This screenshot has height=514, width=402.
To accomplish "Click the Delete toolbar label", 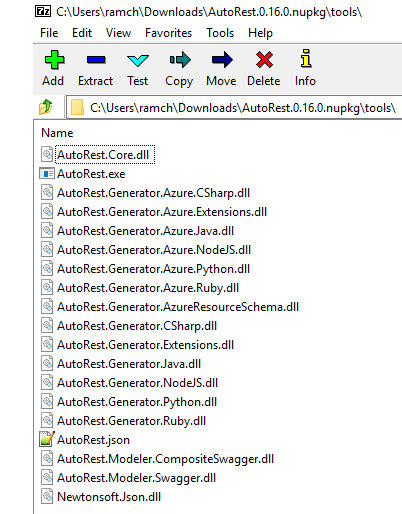I will 263,81.
